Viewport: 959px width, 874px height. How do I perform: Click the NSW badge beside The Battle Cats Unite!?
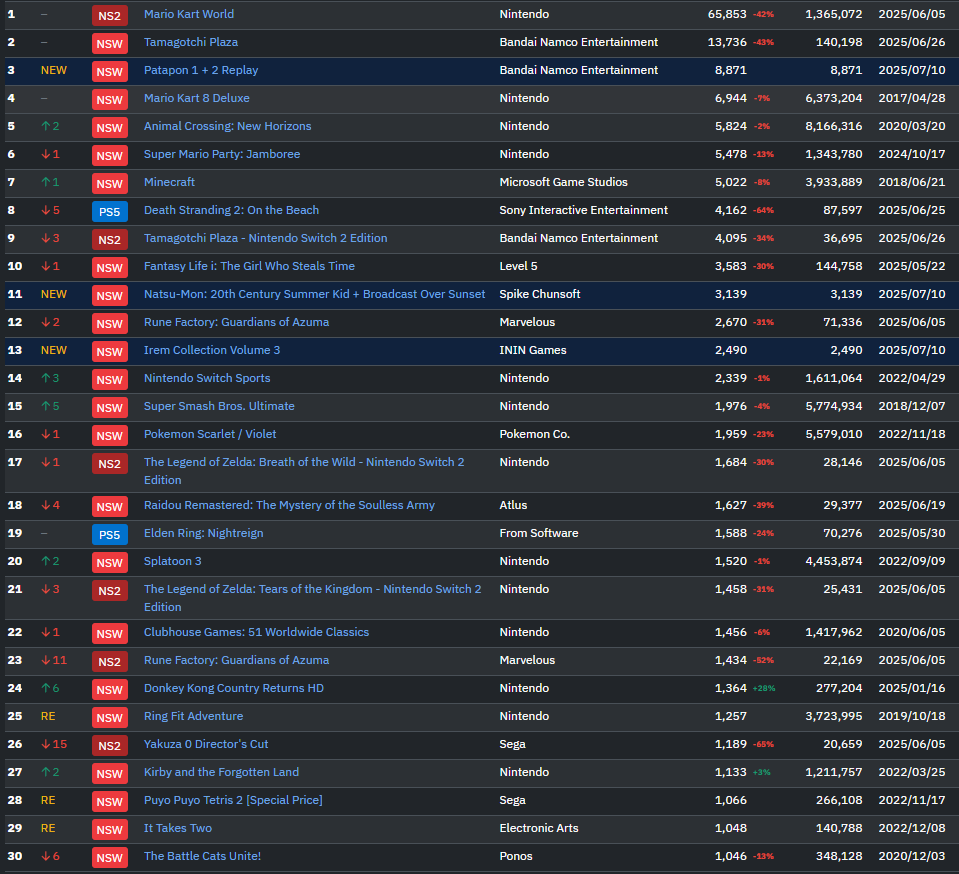[x=109, y=858]
